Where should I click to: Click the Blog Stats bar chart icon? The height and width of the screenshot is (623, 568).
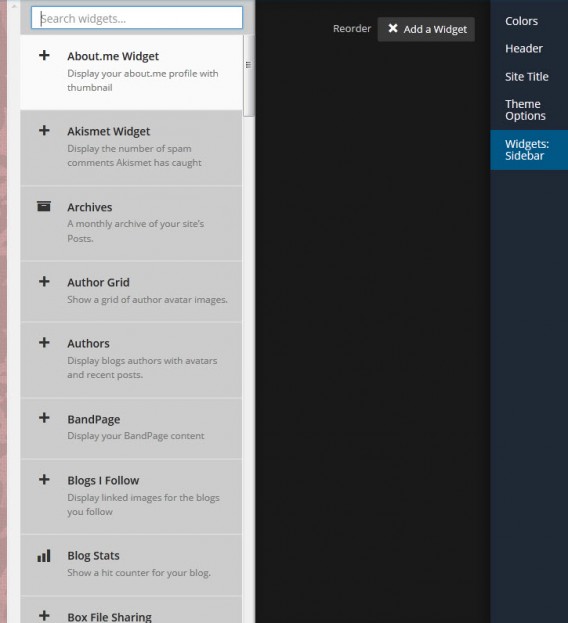click(44, 555)
